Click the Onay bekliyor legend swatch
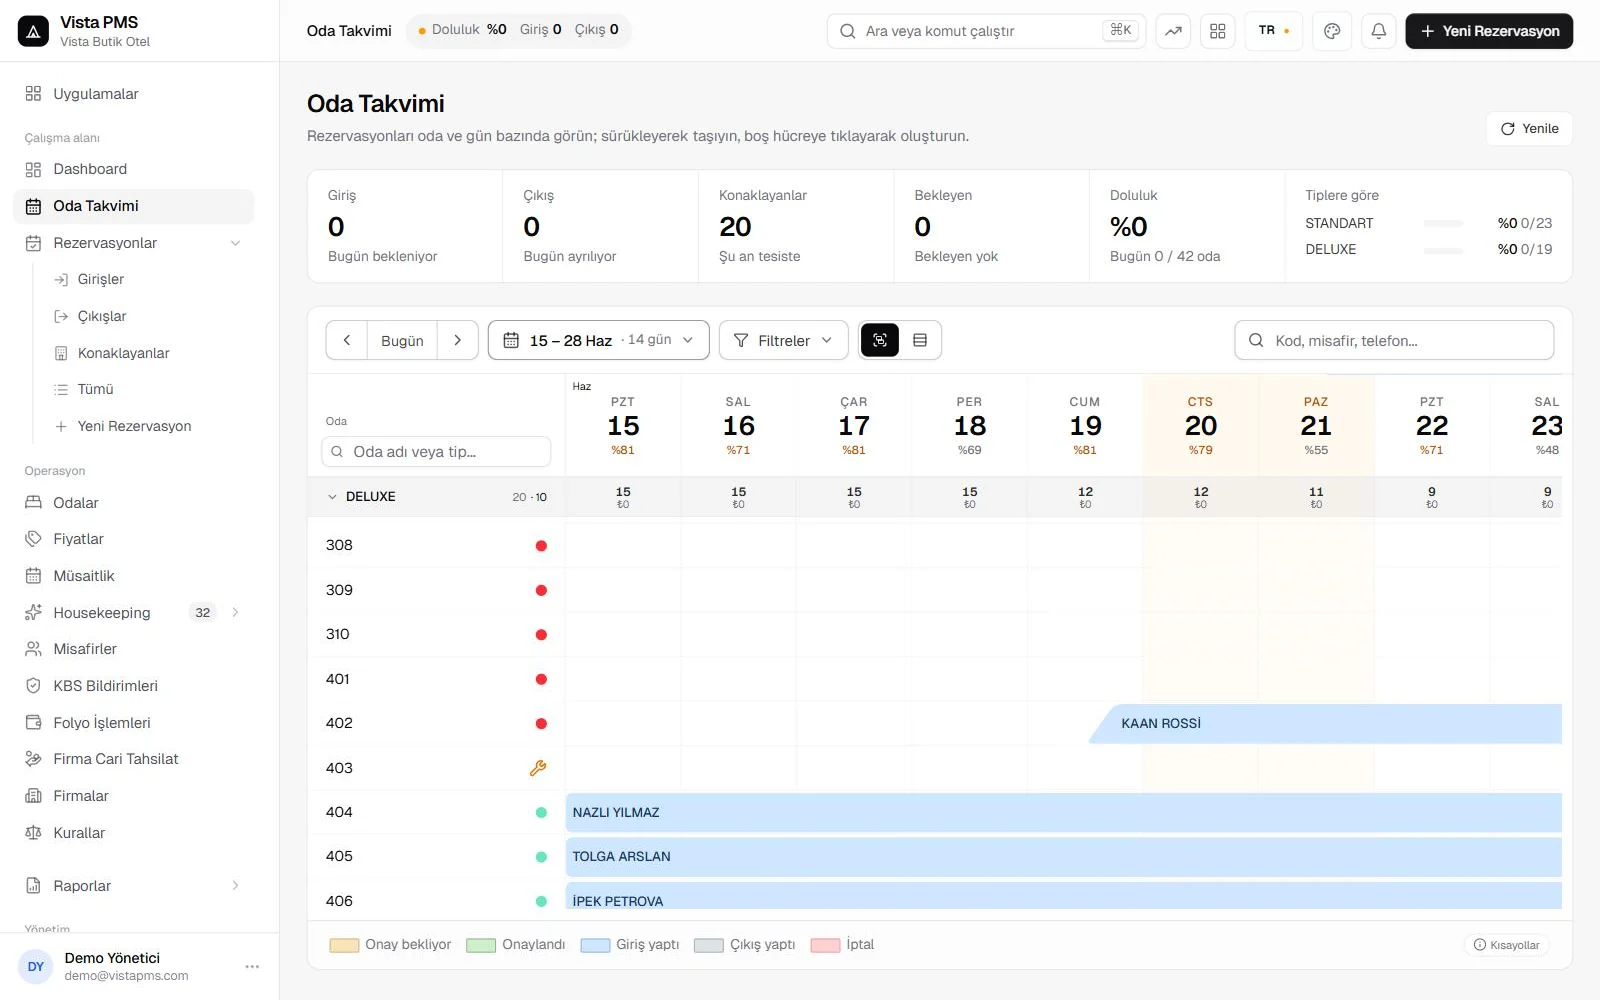The image size is (1600, 1000). 344,946
